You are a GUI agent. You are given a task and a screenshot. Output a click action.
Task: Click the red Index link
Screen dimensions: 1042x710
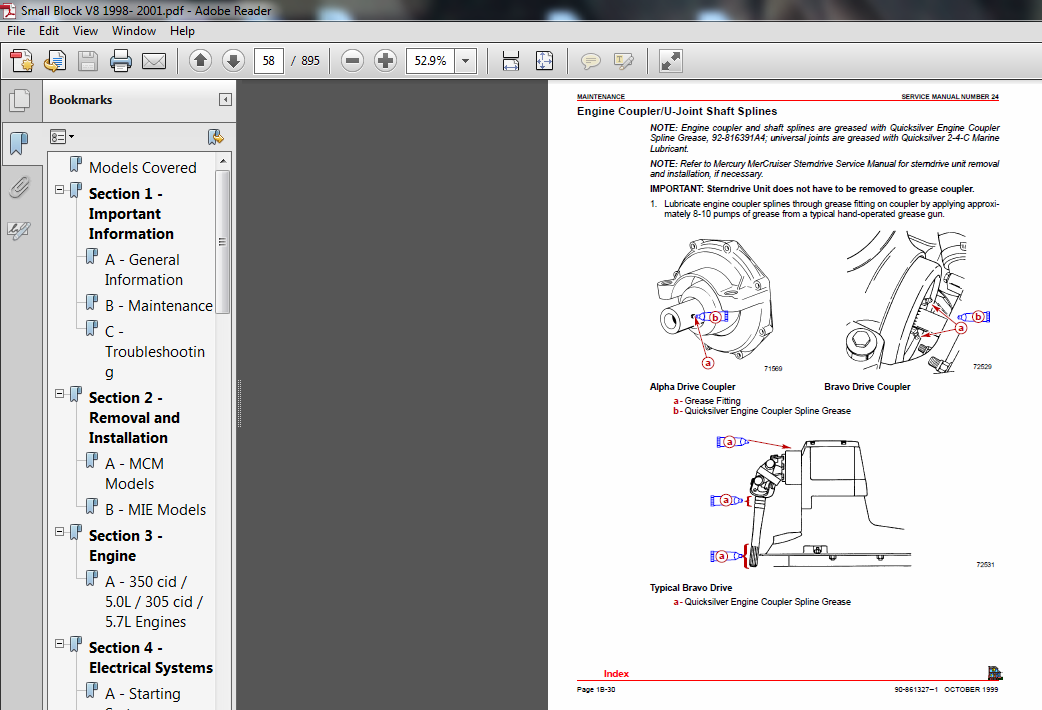coord(616,673)
